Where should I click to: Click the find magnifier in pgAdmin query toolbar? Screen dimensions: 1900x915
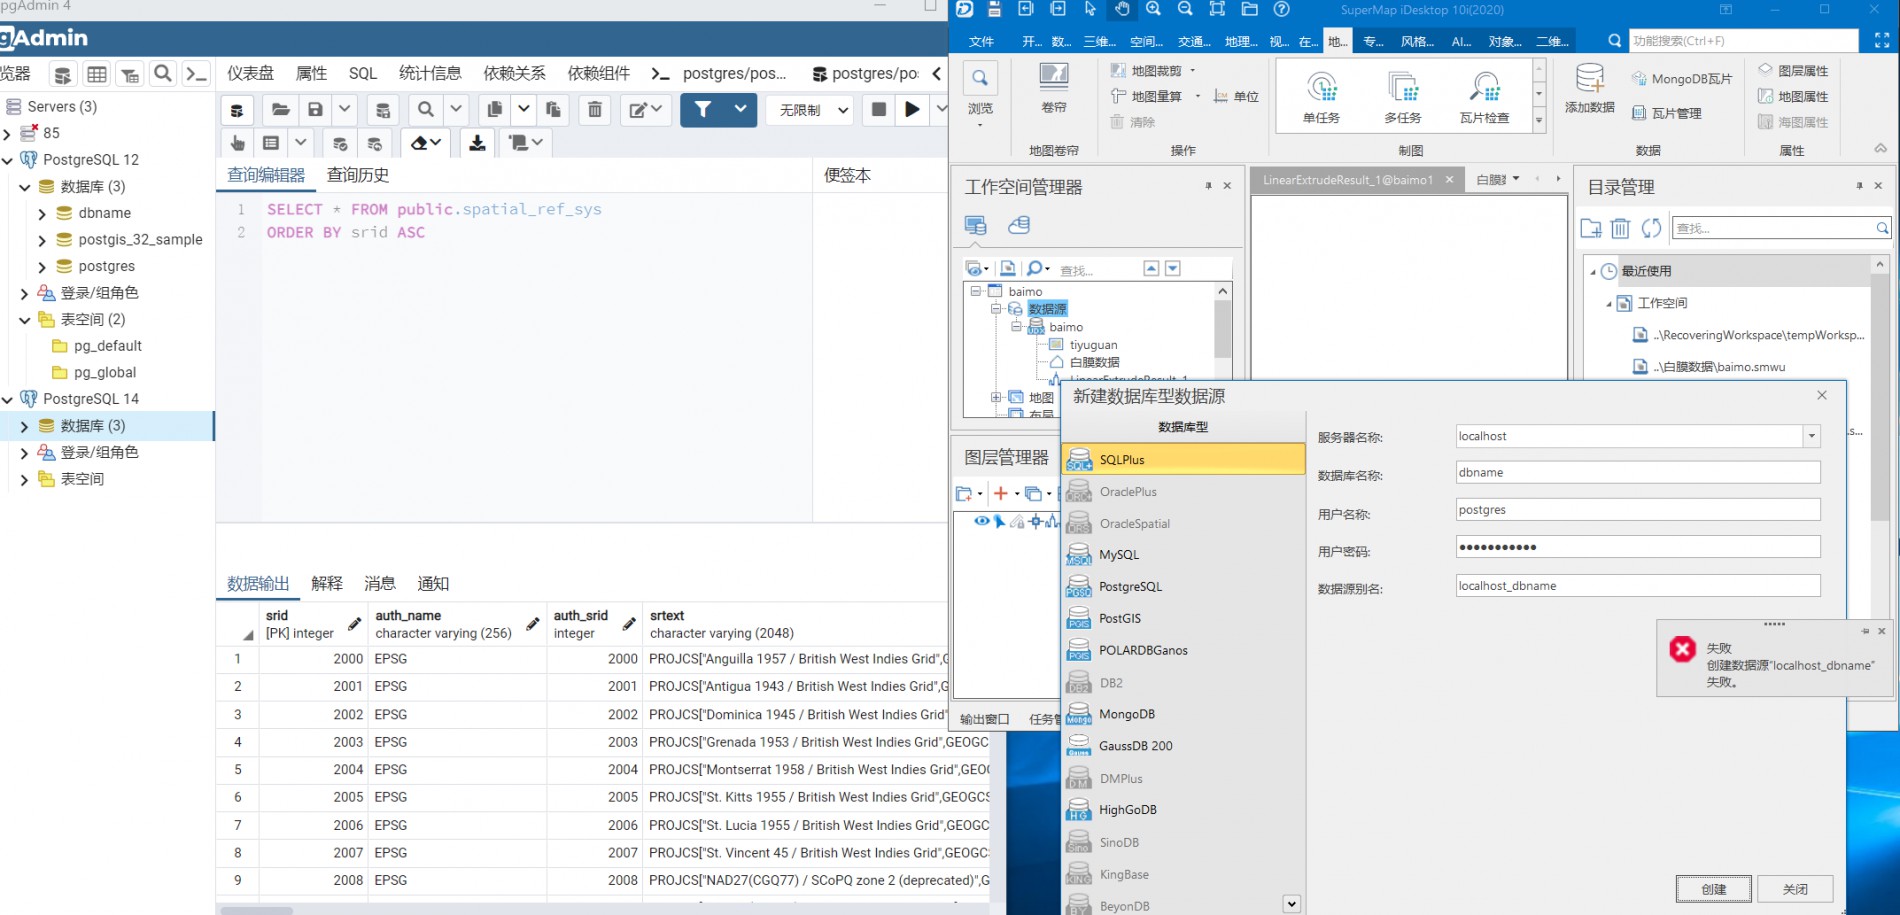[x=426, y=109]
